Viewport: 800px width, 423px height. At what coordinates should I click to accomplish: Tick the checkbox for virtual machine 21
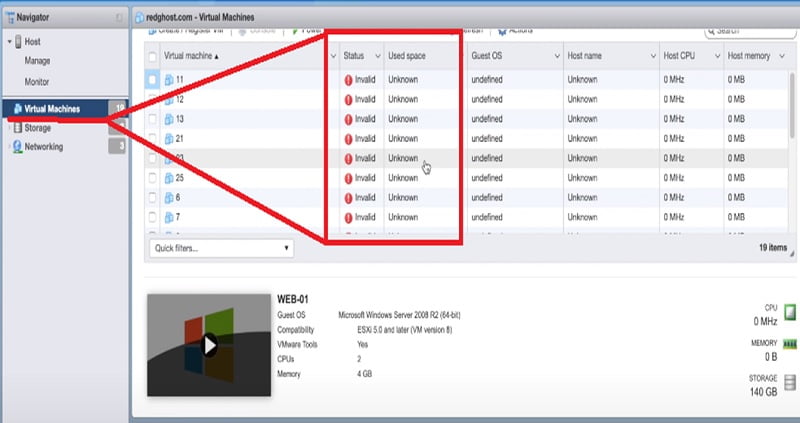click(x=153, y=139)
